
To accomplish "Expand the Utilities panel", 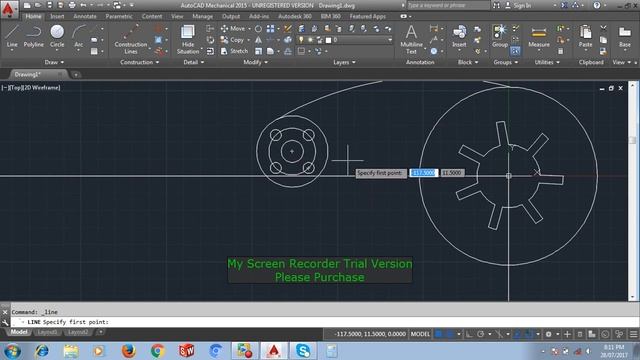I will coord(547,62).
